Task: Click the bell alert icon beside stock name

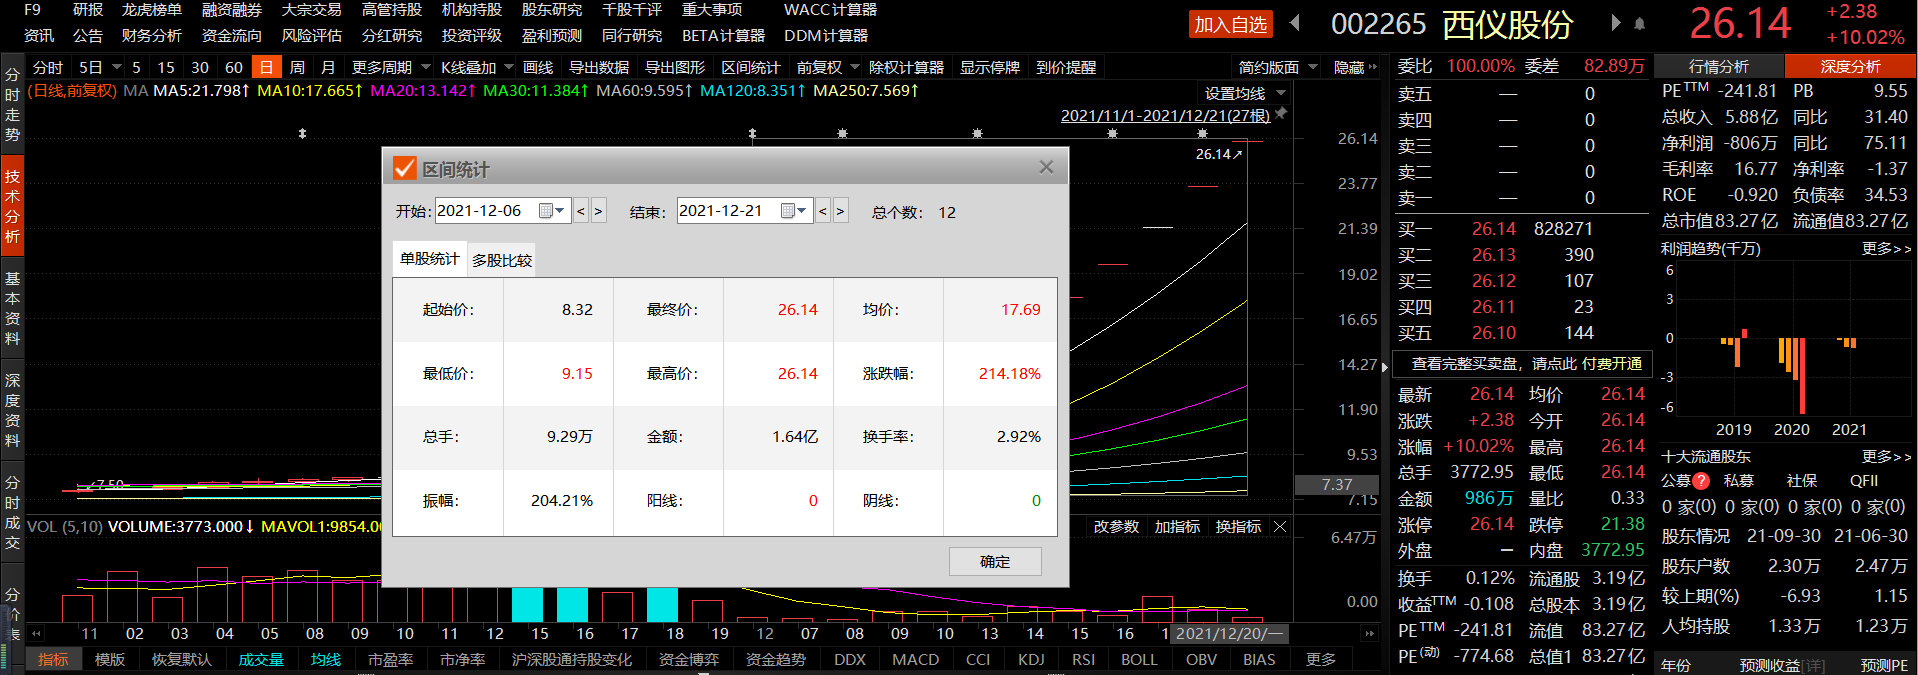Action: click(x=1640, y=23)
